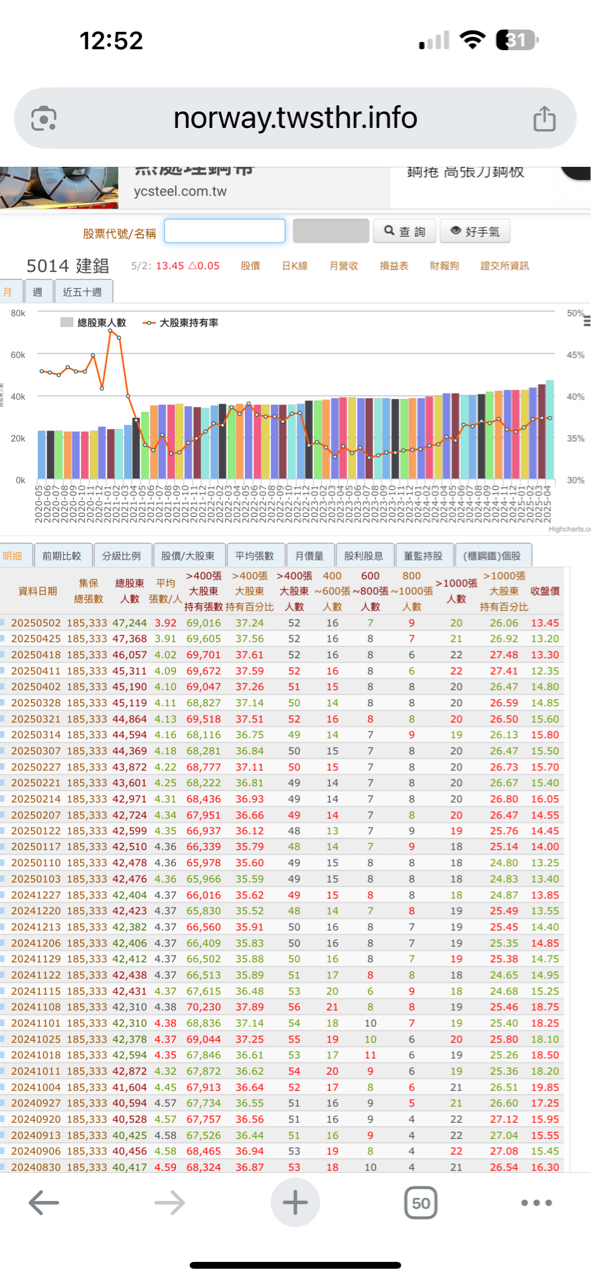Select the 分級比例 table tab
Image resolution: width=591 pixels, height=1280 pixels.
pyautogui.click(x=123, y=556)
